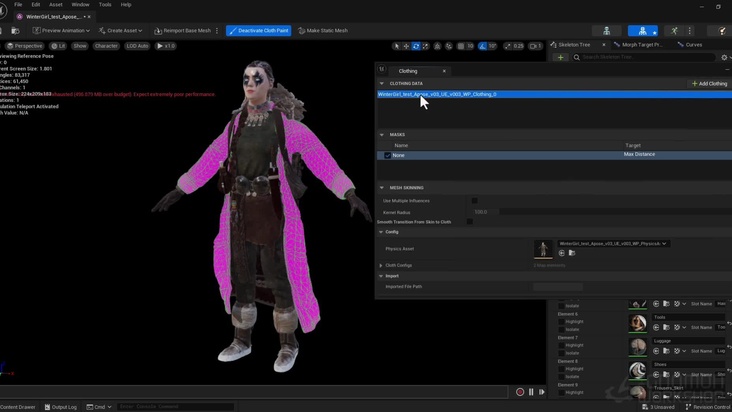Open the skeleton editor mode icon
The width and height of the screenshot is (732, 412).
click(x=606, y=31)
